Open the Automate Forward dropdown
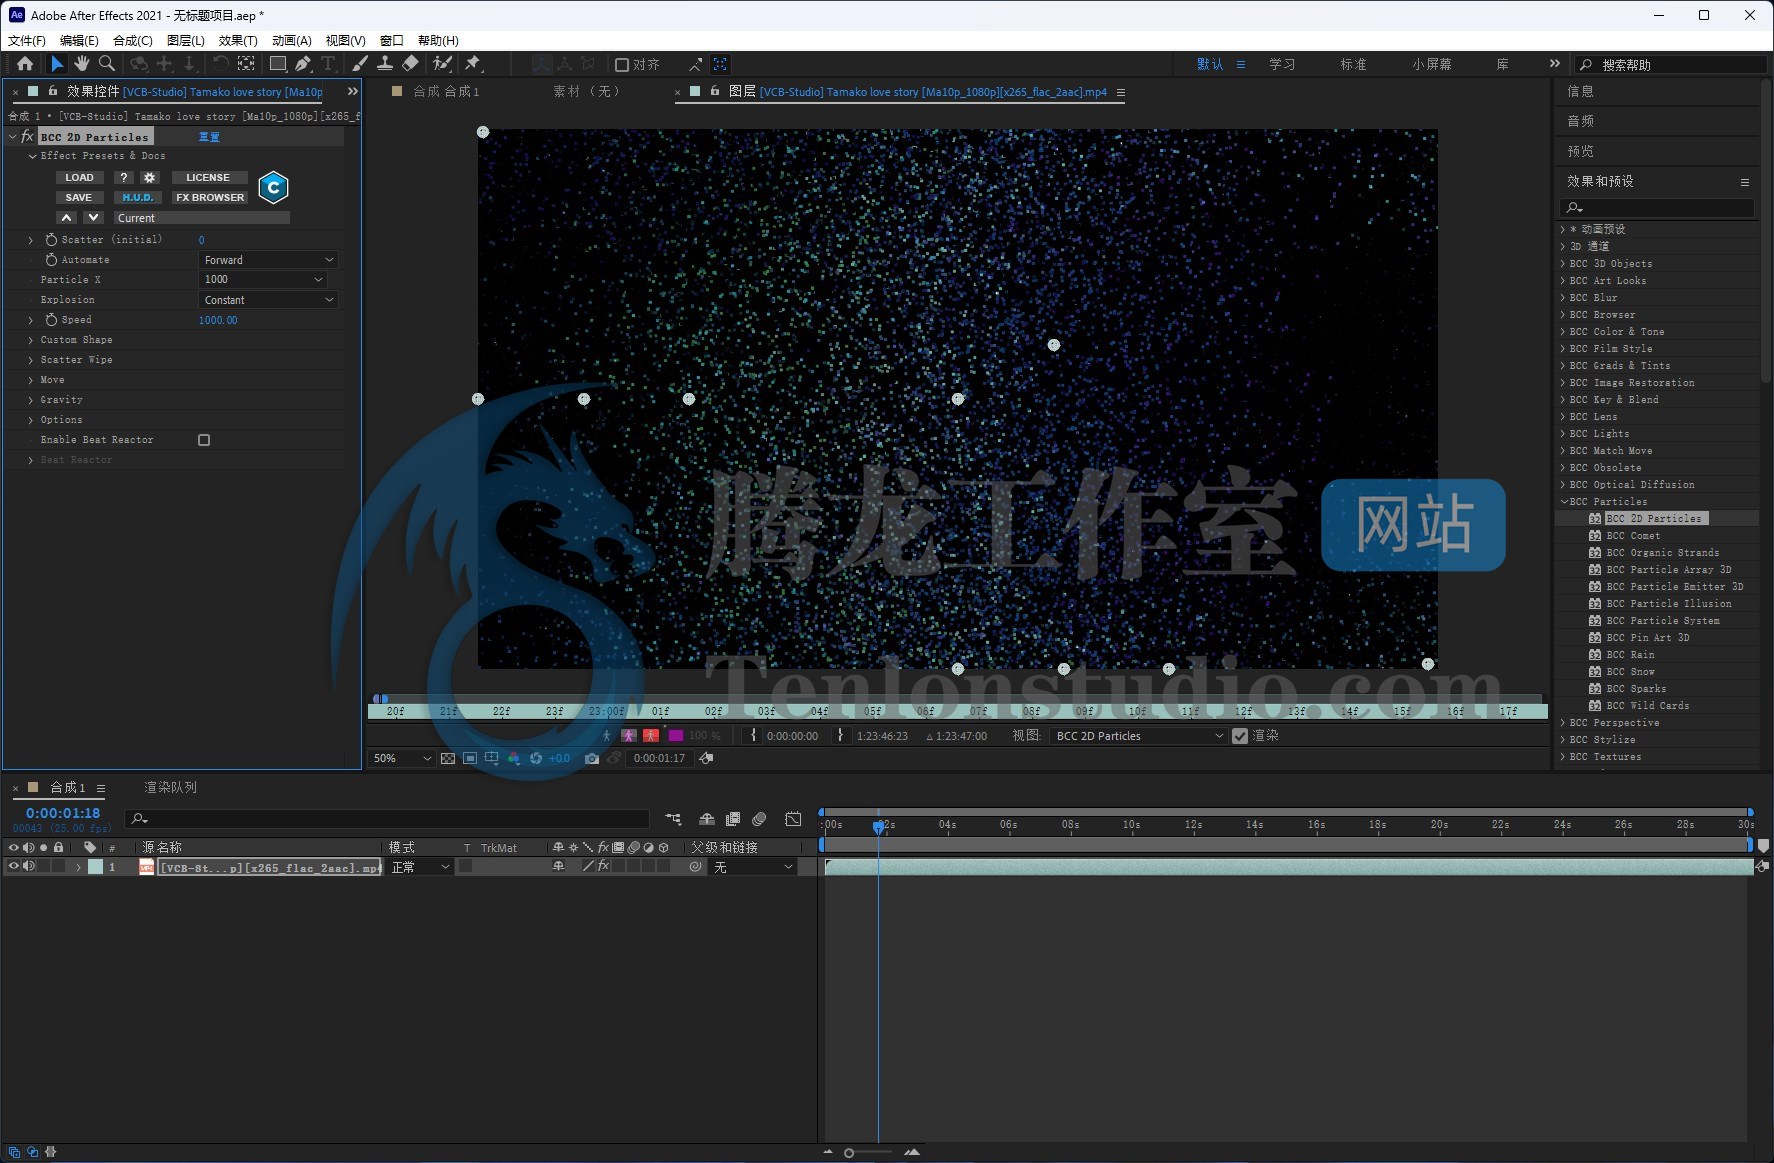Image resolution: width=1774 pixels, height=1163 pixels. [268, 260]
